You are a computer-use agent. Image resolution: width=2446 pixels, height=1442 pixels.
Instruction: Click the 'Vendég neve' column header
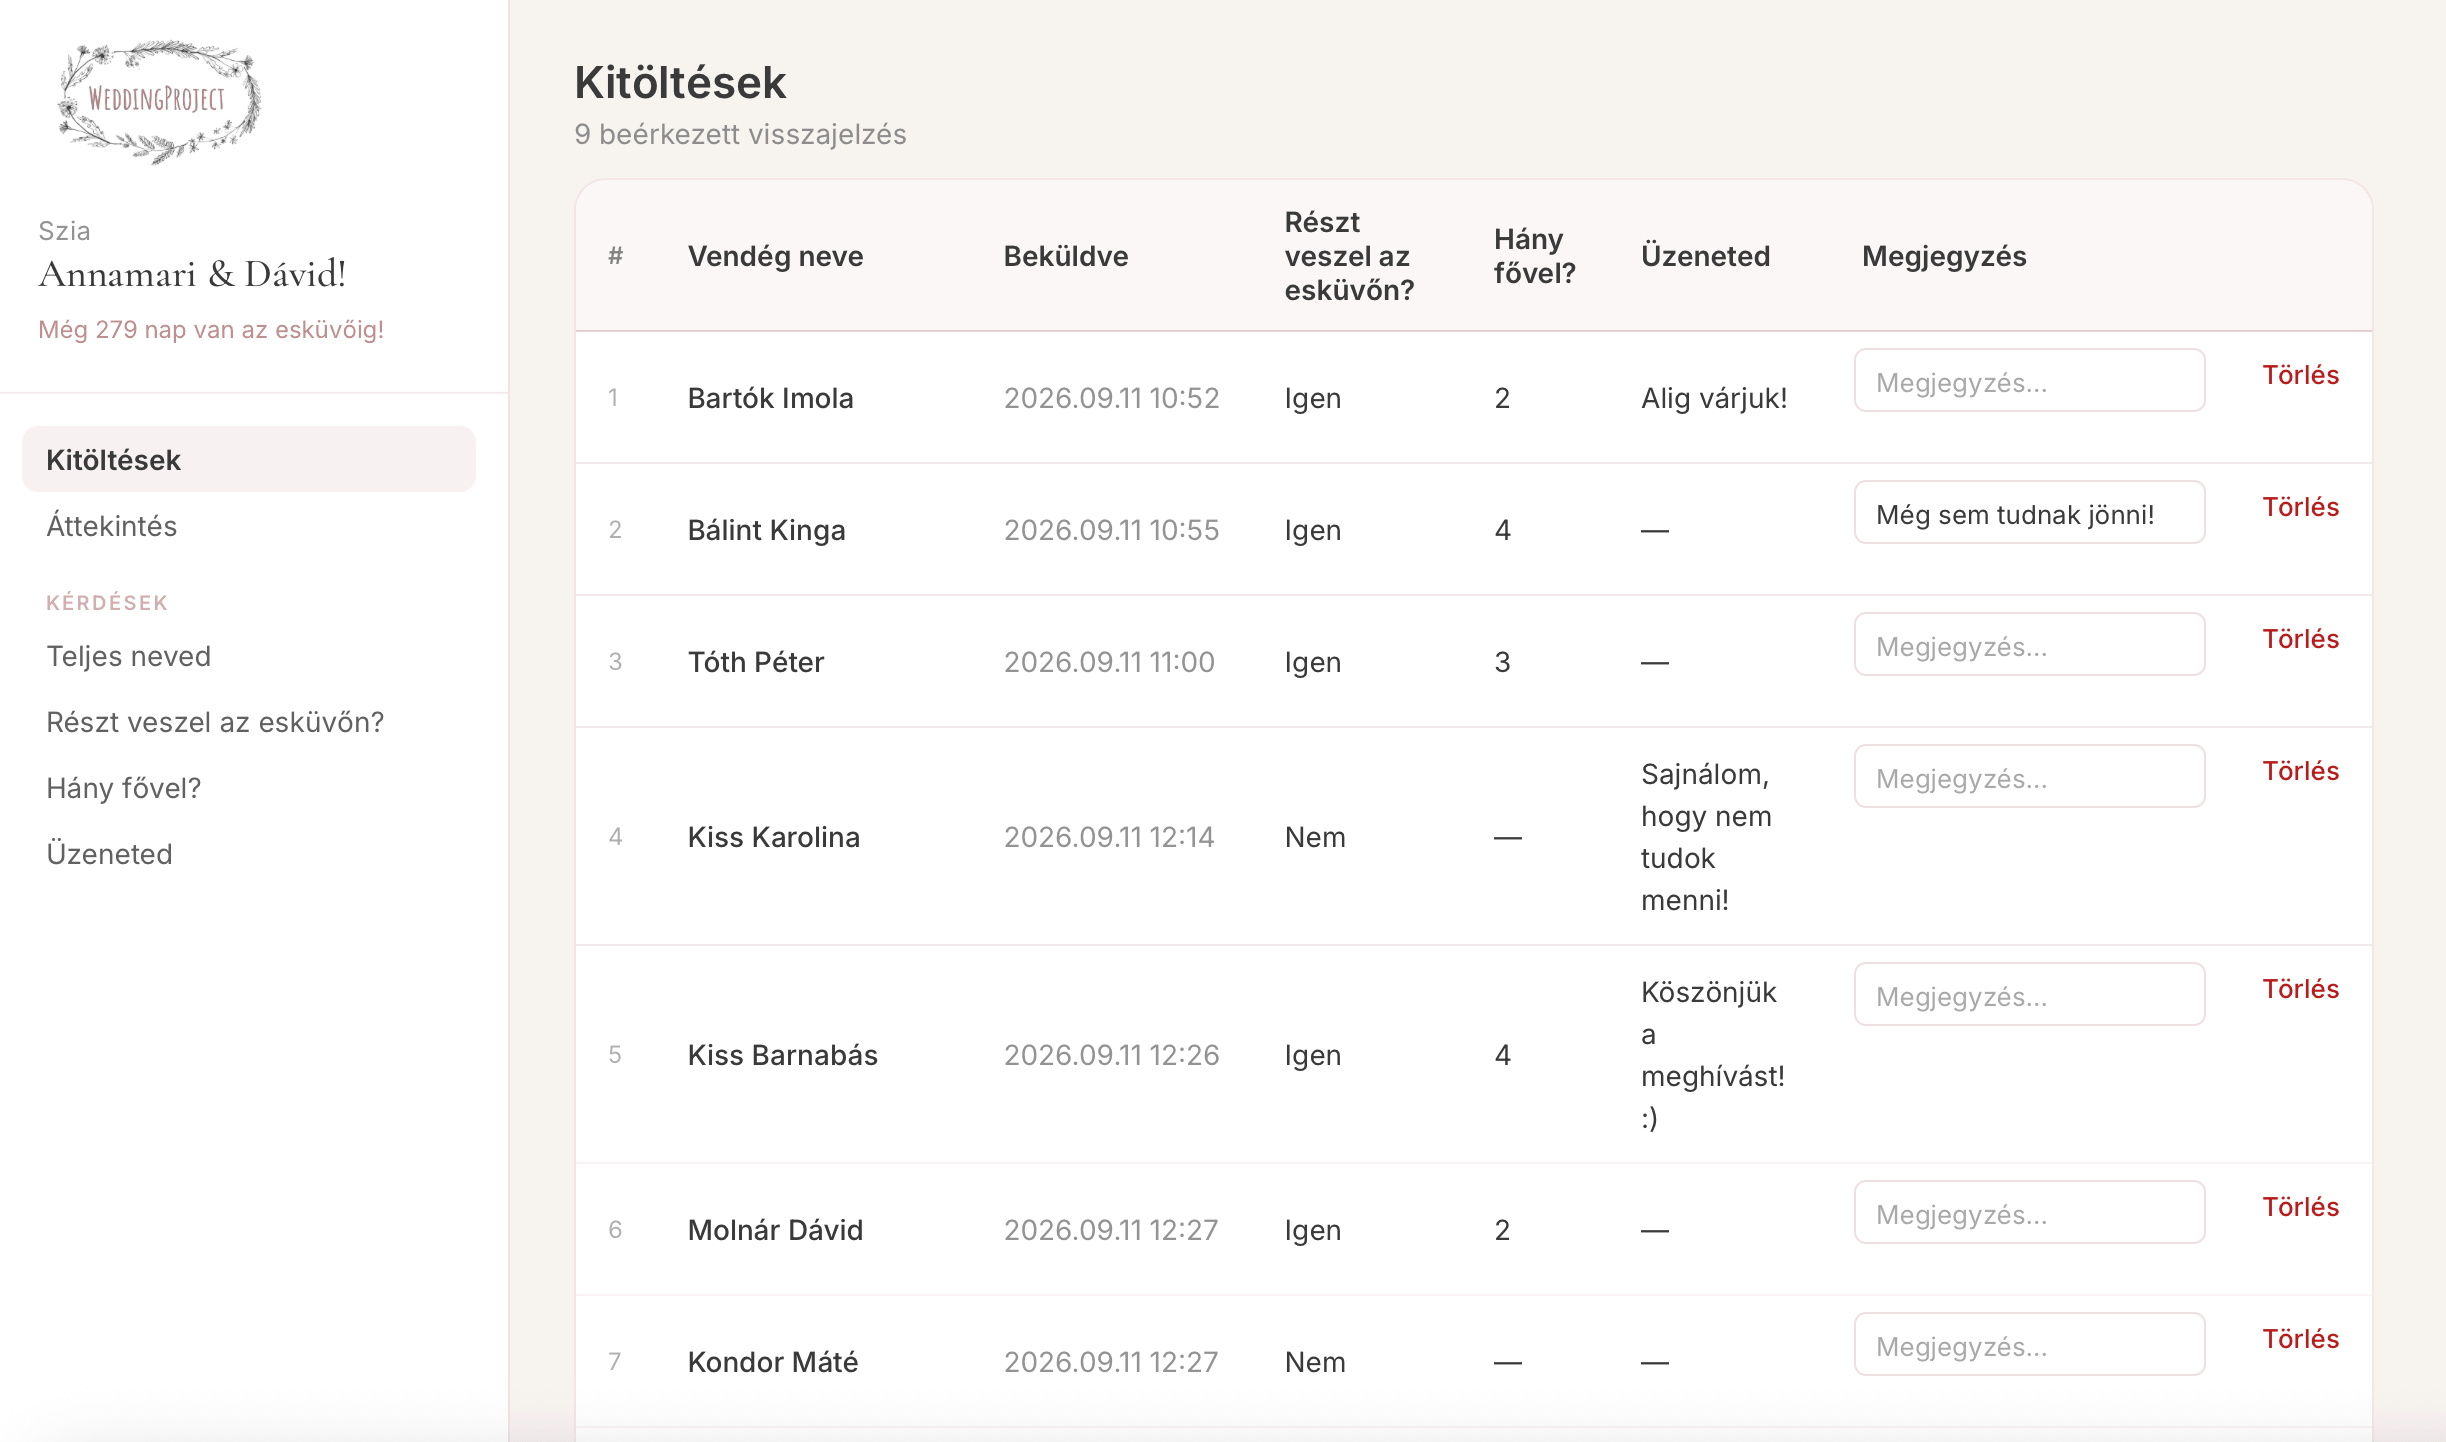[775, 256]
